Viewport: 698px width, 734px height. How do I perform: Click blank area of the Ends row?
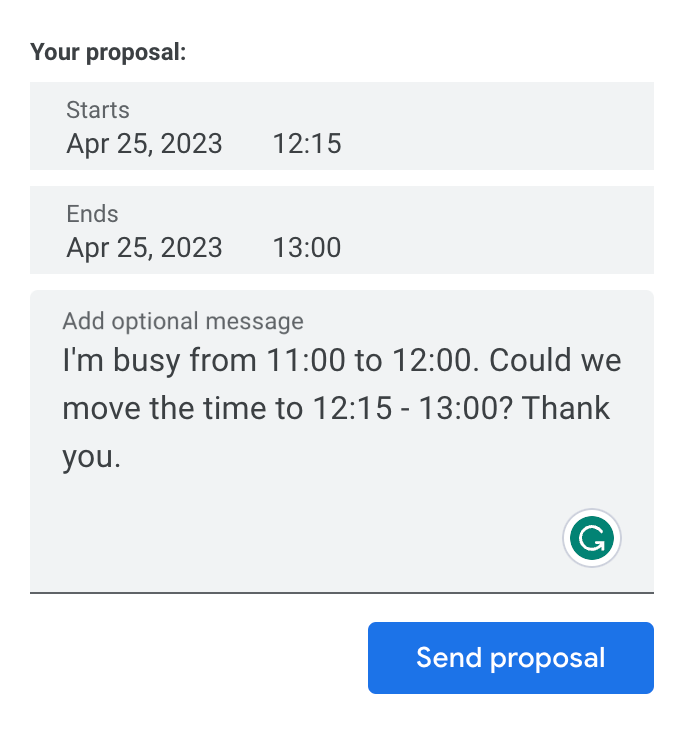click(x=500, y=230)
